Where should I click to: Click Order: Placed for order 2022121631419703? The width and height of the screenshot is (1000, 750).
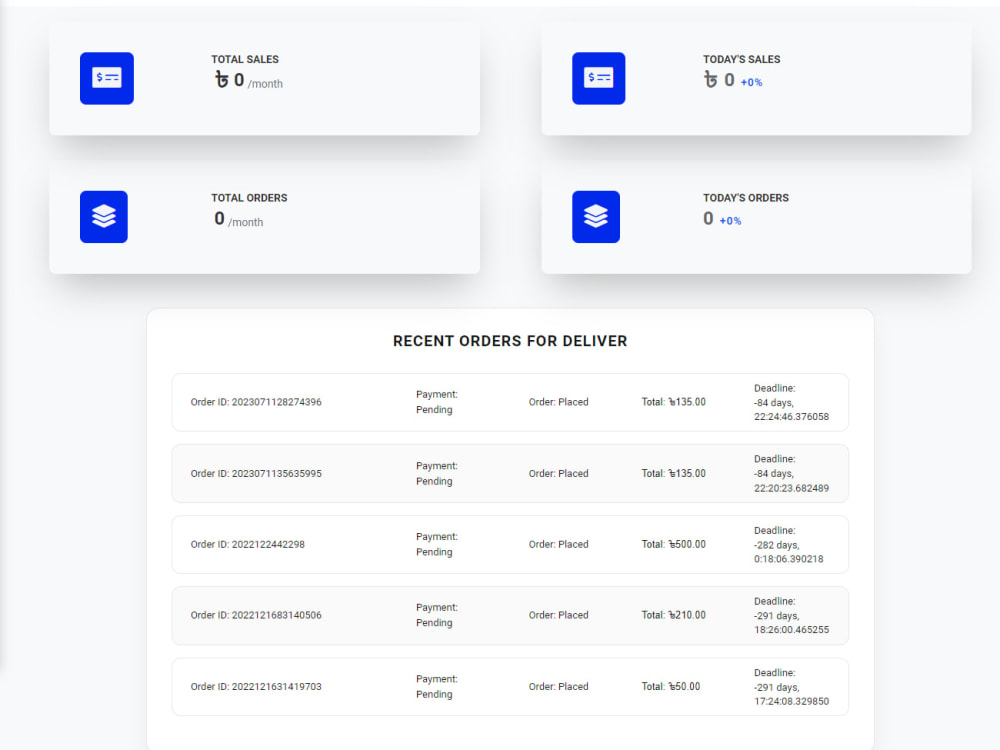coord(559,686)
